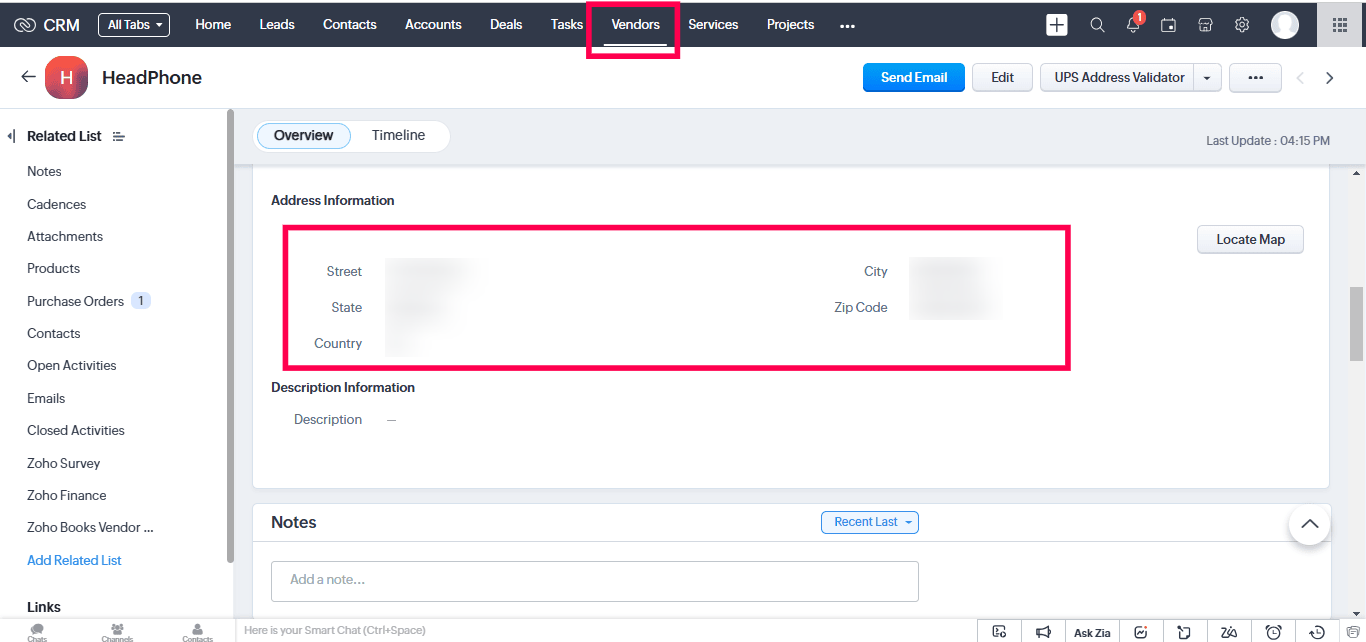This screenshot has width=1366, height=642.
Task: Open global search magnifier icon
Action: (1097, 25)
